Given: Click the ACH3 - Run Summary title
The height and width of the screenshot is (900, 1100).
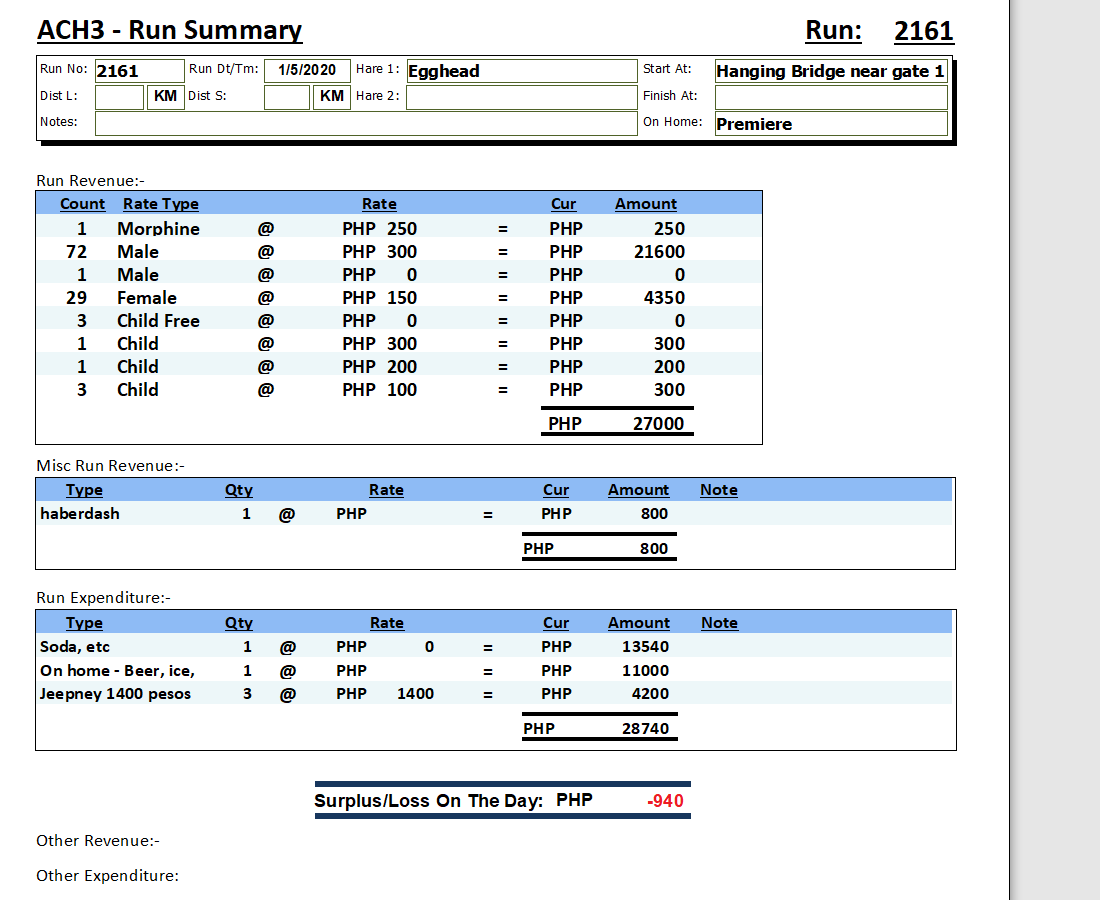Looking at the screenshot, I should [169, 31].
